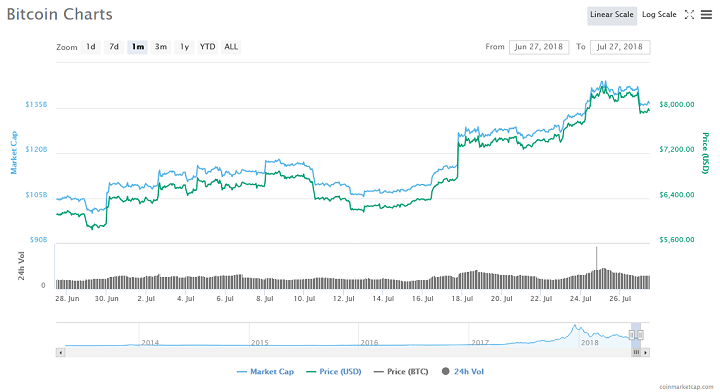Click the navigator scrollbar grip
Screen dimensions: 720x392
[x=636, y=353]
